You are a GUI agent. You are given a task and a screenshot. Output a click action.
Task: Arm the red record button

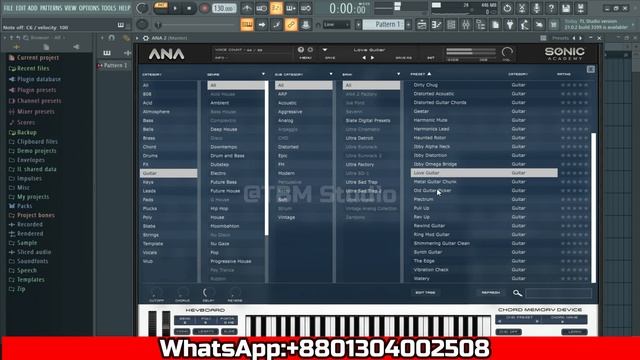click(x=204, y=8)
